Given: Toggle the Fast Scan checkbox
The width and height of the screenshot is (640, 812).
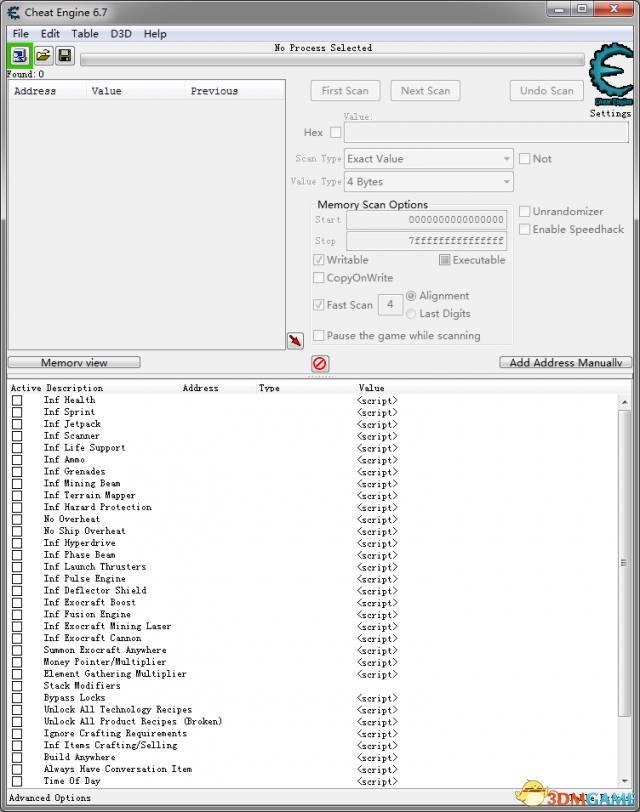Looking at the screenshot, I should pos(319,304).
